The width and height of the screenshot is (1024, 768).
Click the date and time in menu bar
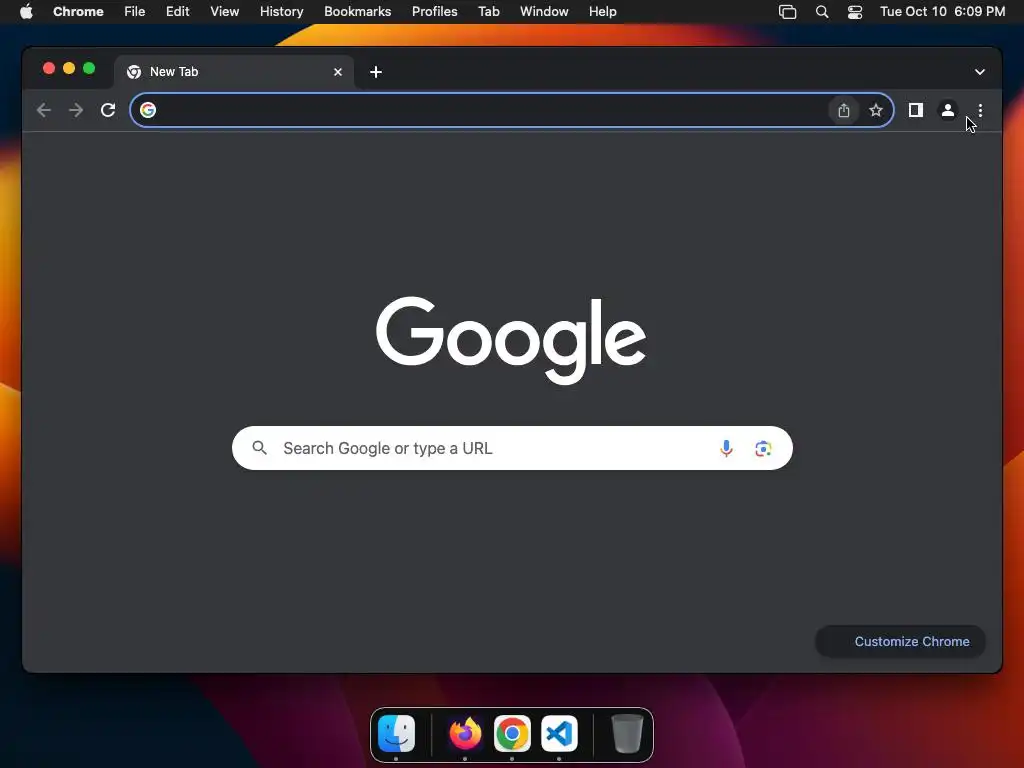pyautogui.click(x=942, y=12)
